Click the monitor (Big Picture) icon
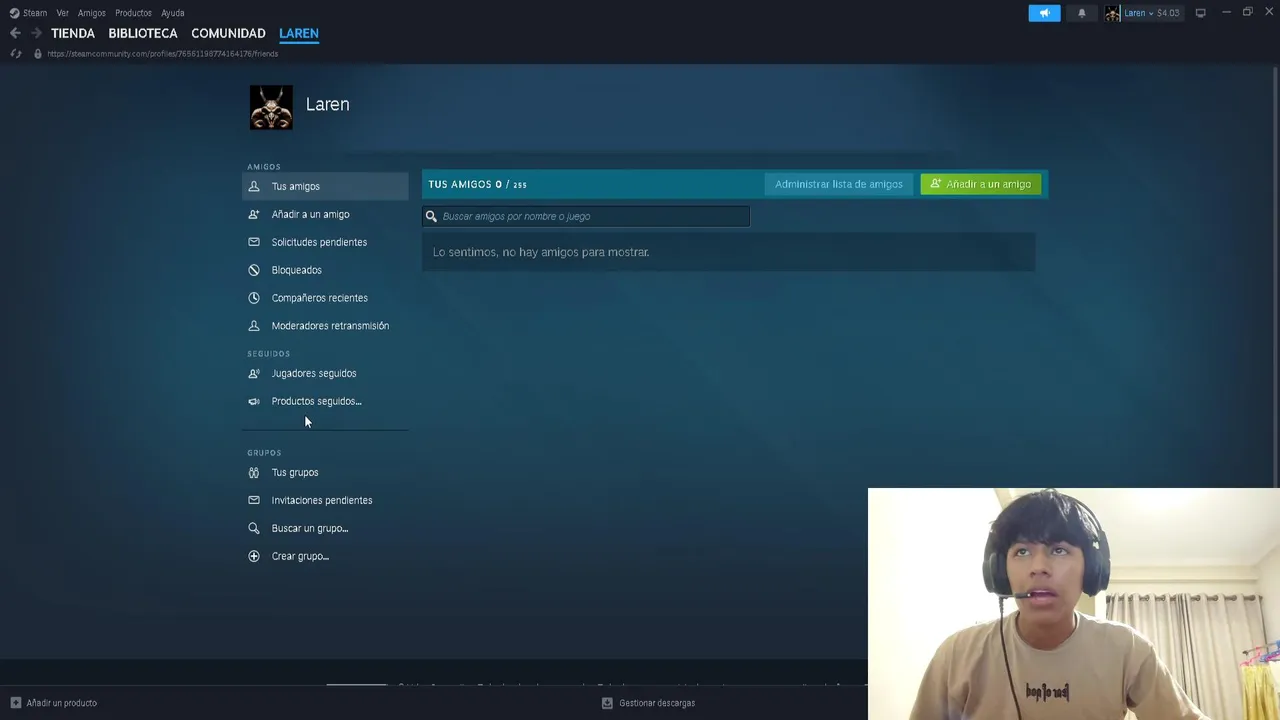This screenshot has height=720, width=1280. [x=1200, y=13]
